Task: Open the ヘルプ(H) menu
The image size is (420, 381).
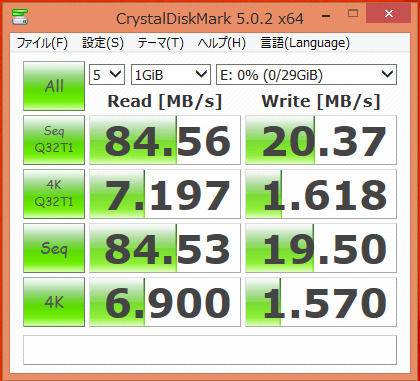Action: point(221,43)
